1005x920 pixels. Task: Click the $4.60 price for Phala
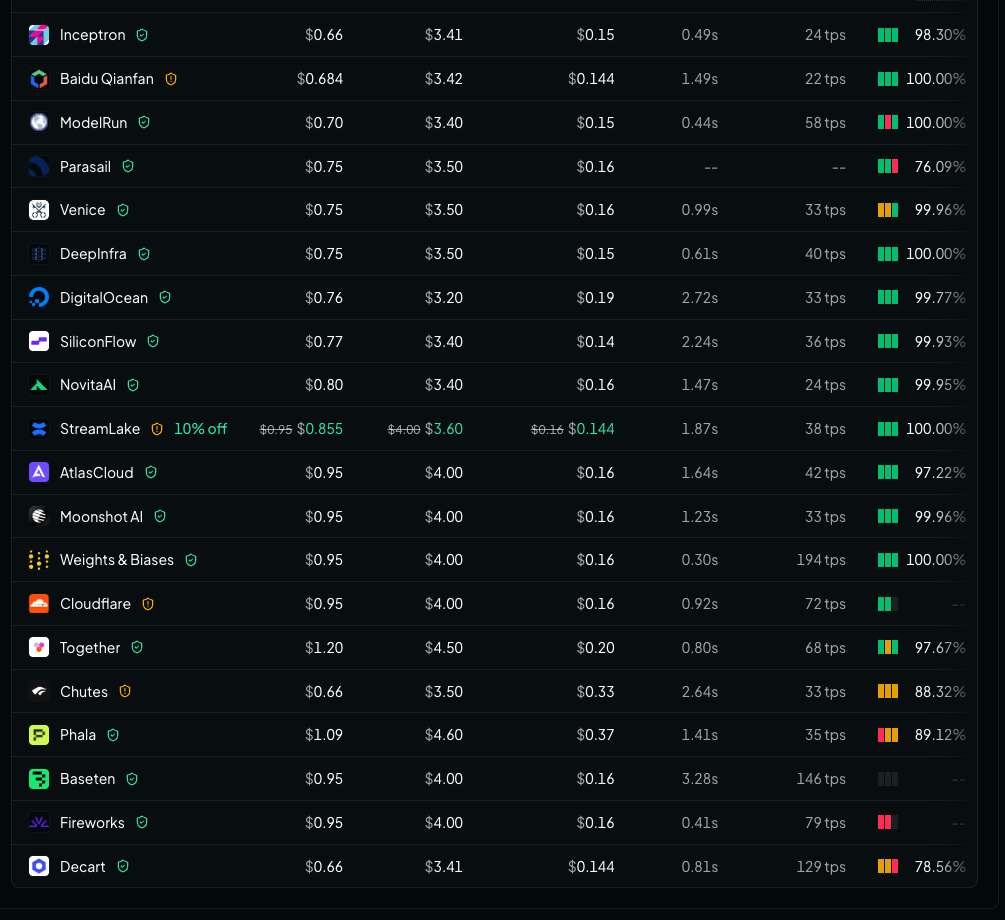click(444, 735)
